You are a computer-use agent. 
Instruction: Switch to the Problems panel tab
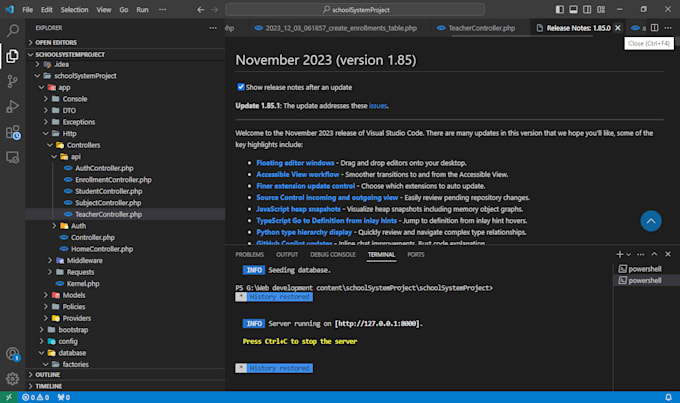click(x=249, y=255)
